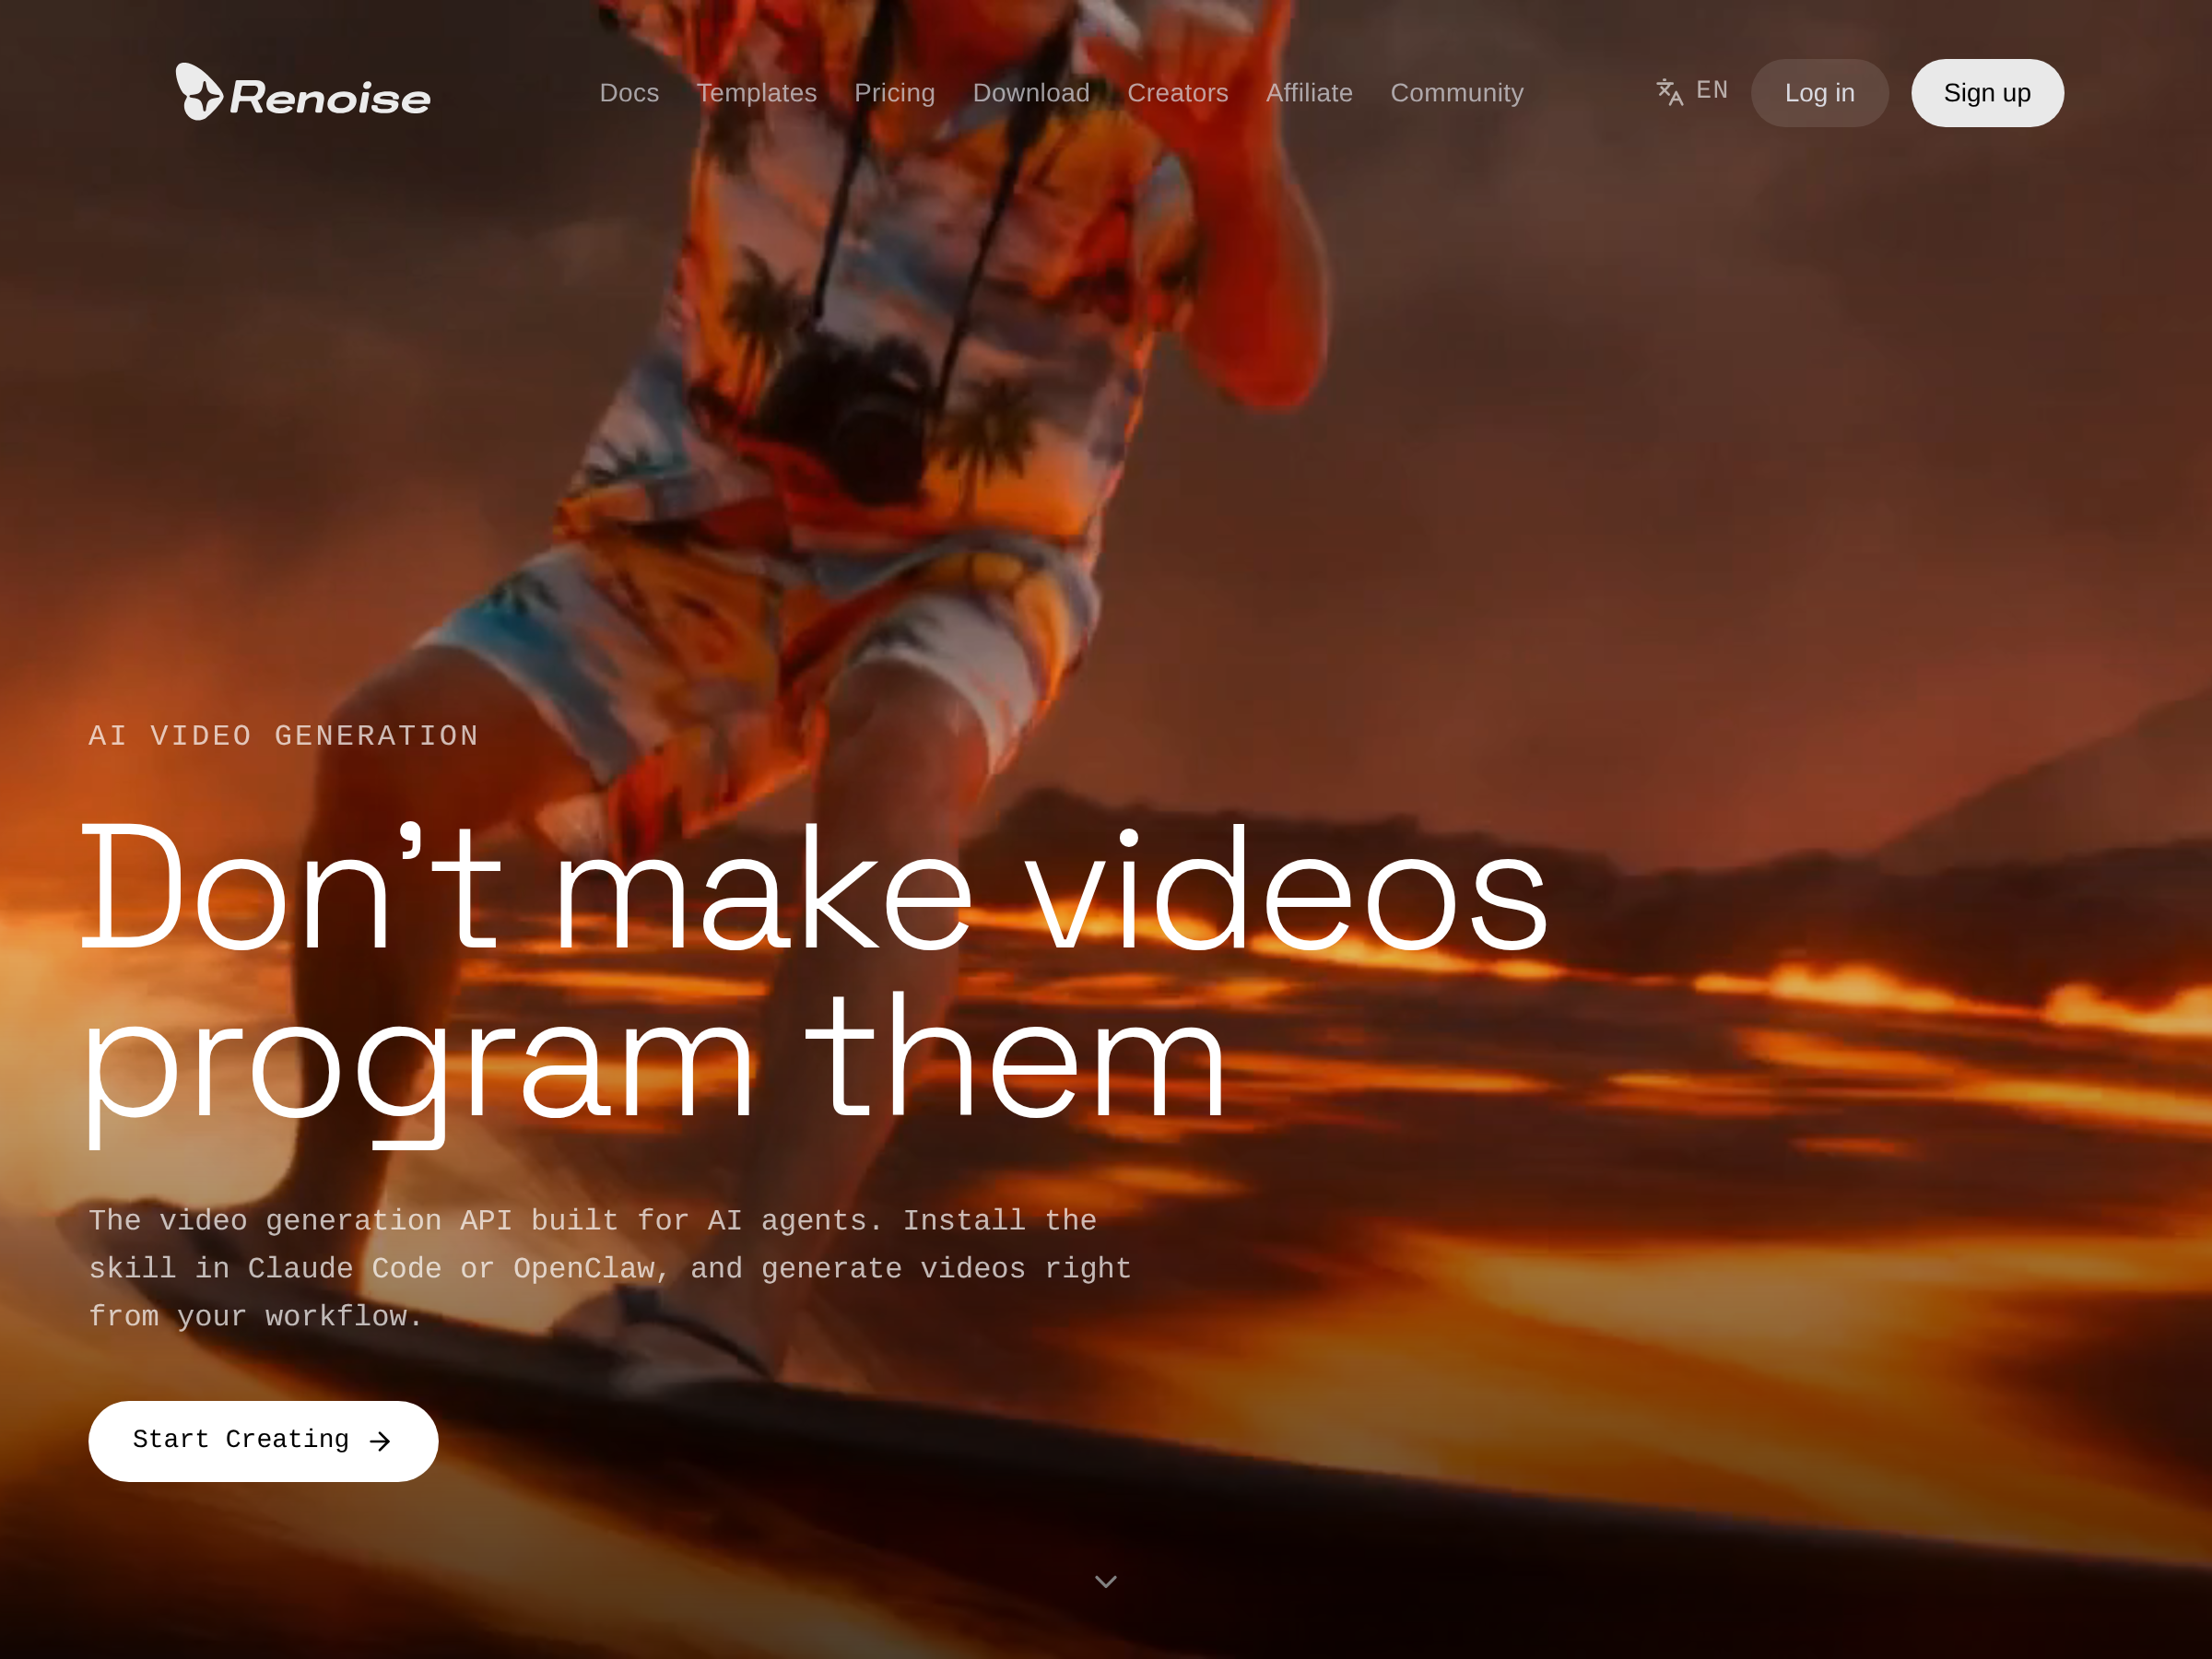Open the EN language selector
This screenshot has width=2212, height=1659.
point(1692,91)
